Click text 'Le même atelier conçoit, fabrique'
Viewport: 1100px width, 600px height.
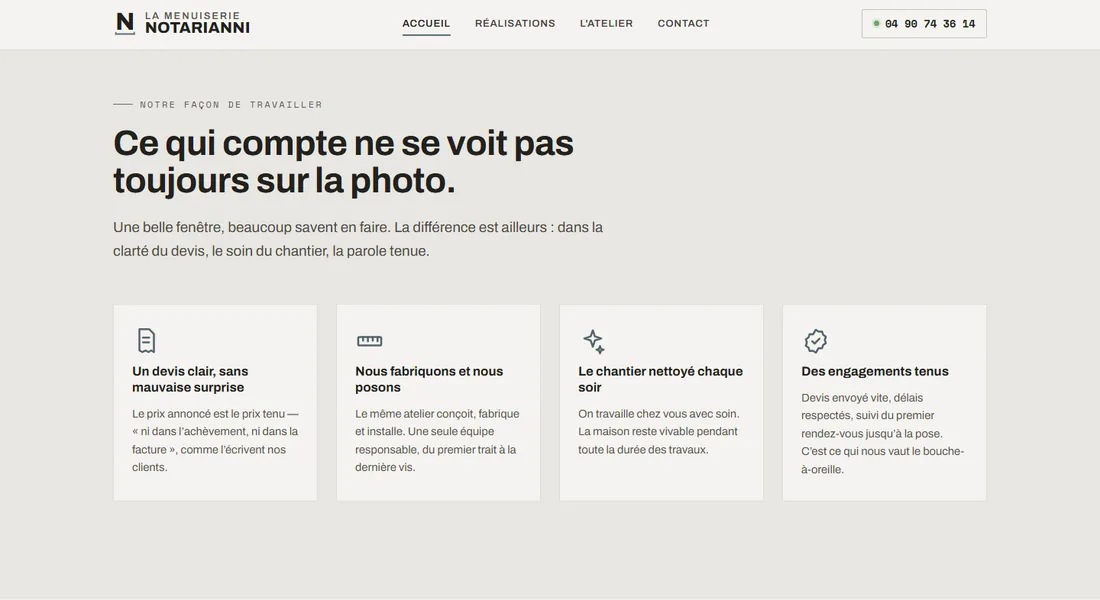(x=437, y=414)
